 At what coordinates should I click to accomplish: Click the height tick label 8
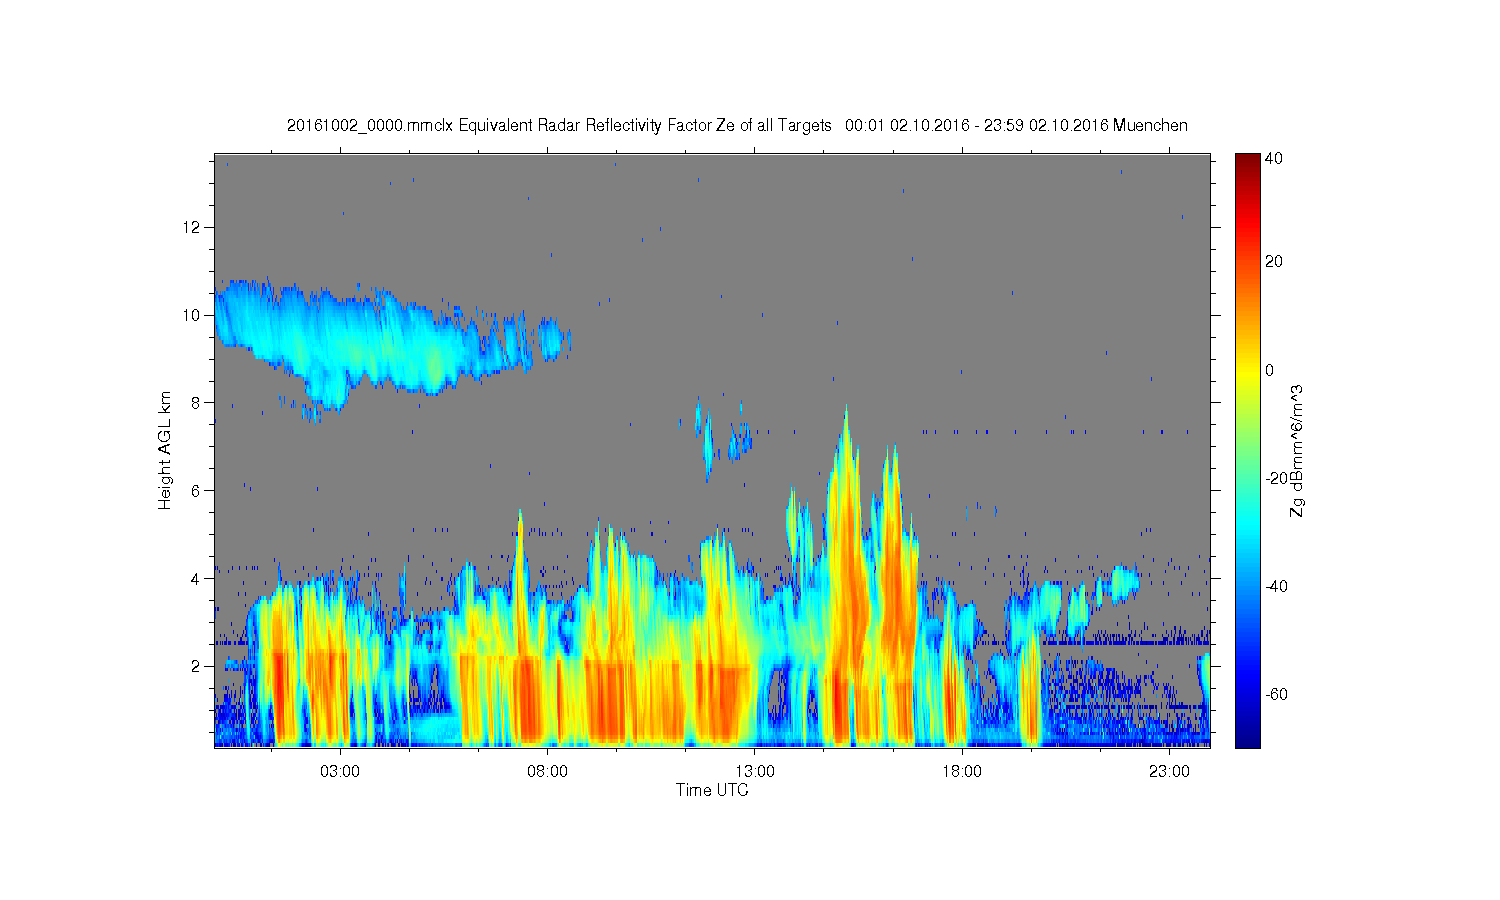197,403
